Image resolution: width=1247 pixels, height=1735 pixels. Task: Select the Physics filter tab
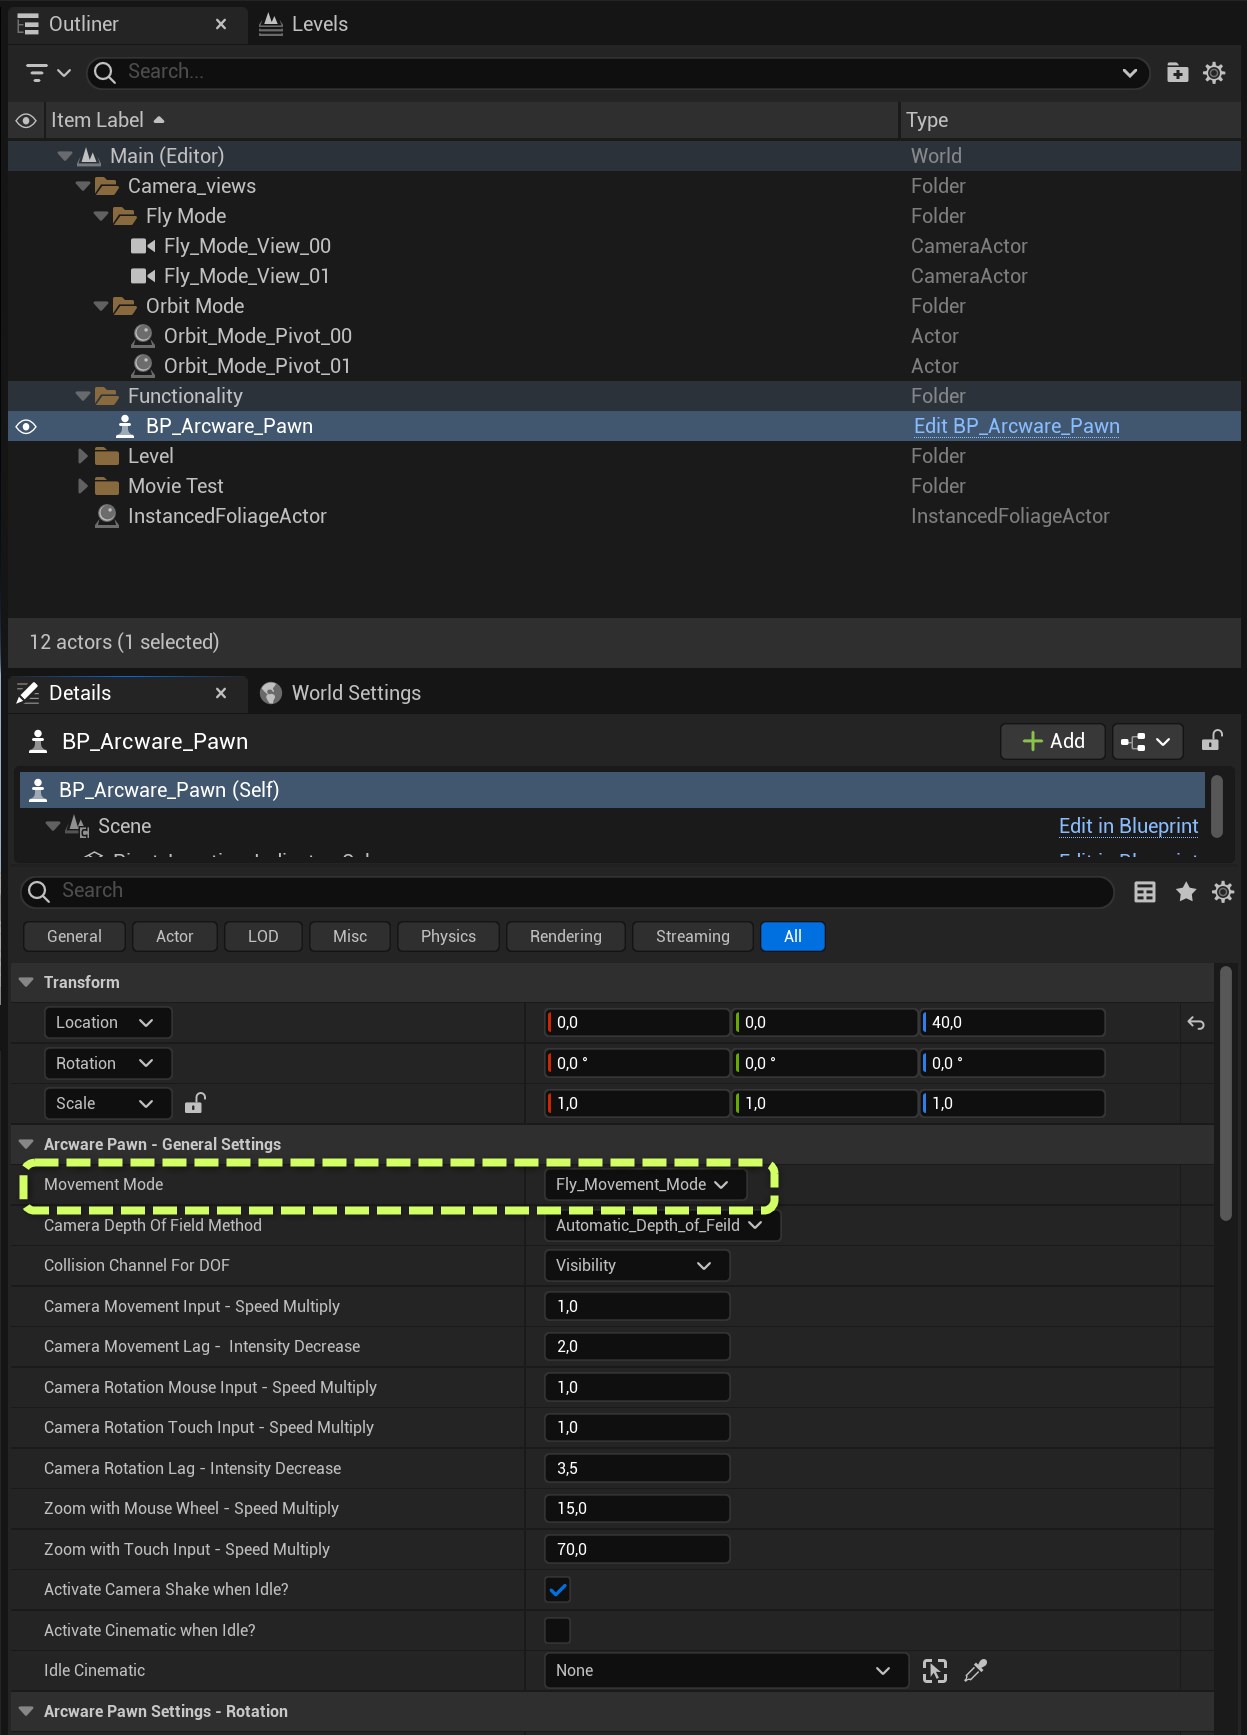click(448, 936)
